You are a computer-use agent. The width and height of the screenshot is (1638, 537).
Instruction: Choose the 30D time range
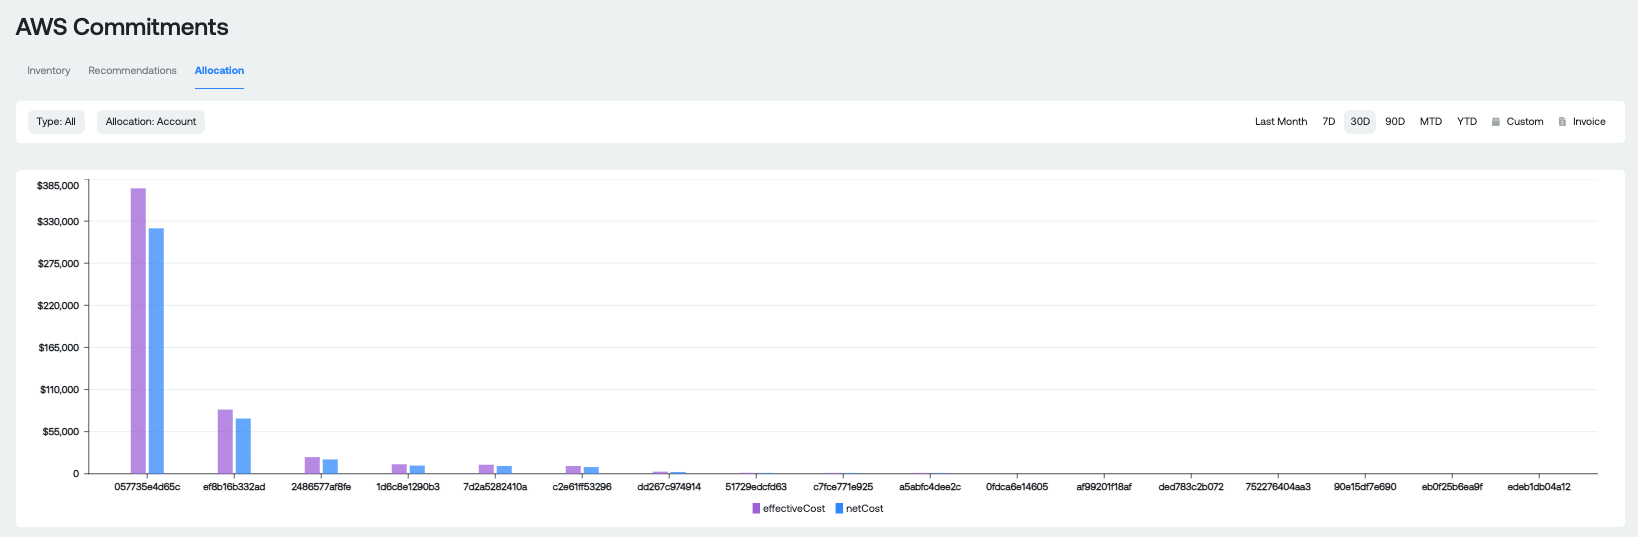pos(1360,122)
